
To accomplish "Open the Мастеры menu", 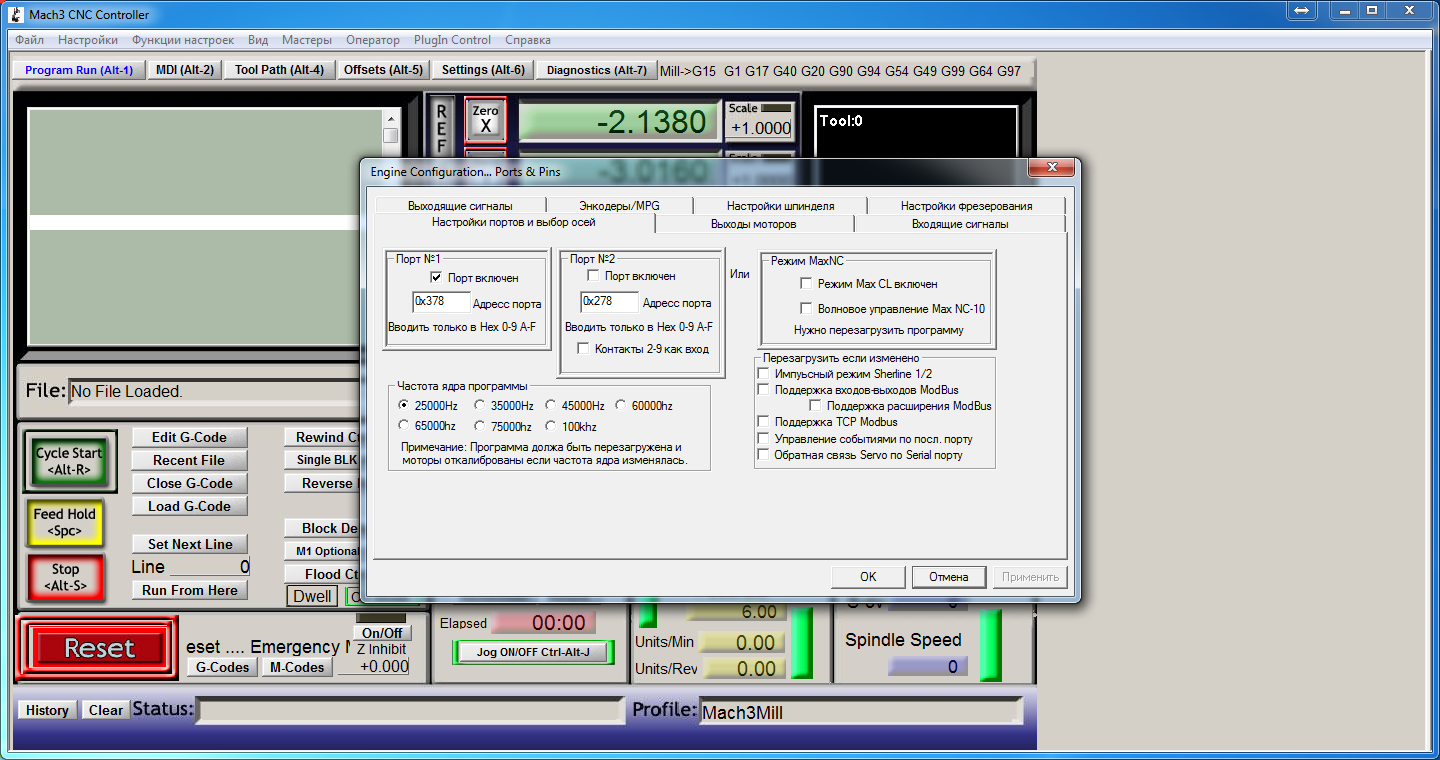I will click(x=307, y=40).
